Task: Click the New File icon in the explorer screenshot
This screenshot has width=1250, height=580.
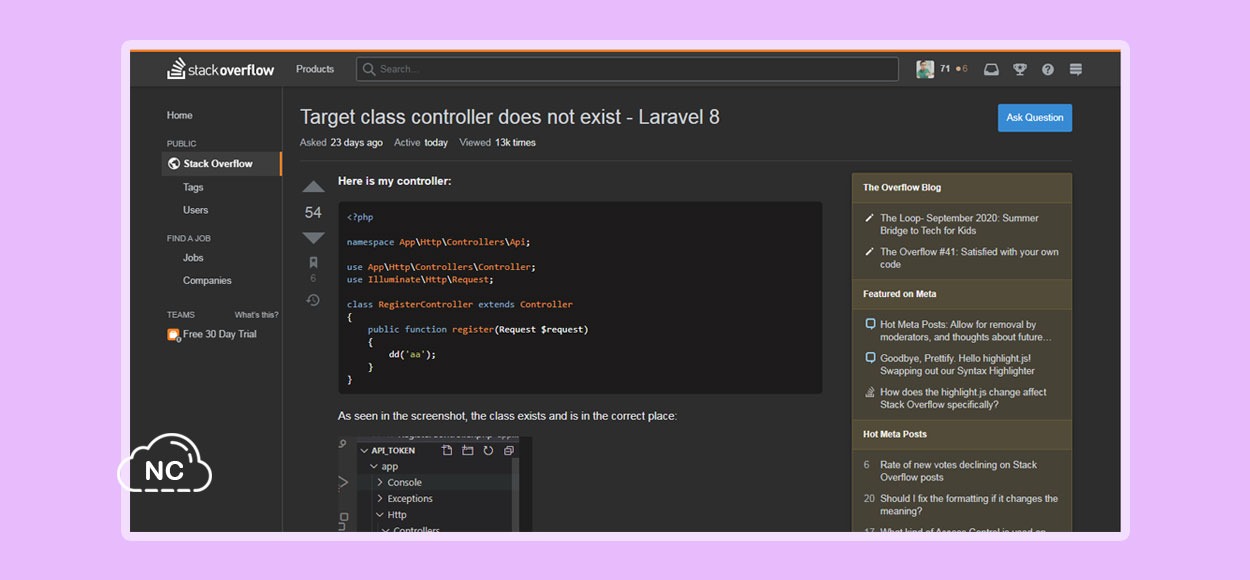Action: click(447, 450)
